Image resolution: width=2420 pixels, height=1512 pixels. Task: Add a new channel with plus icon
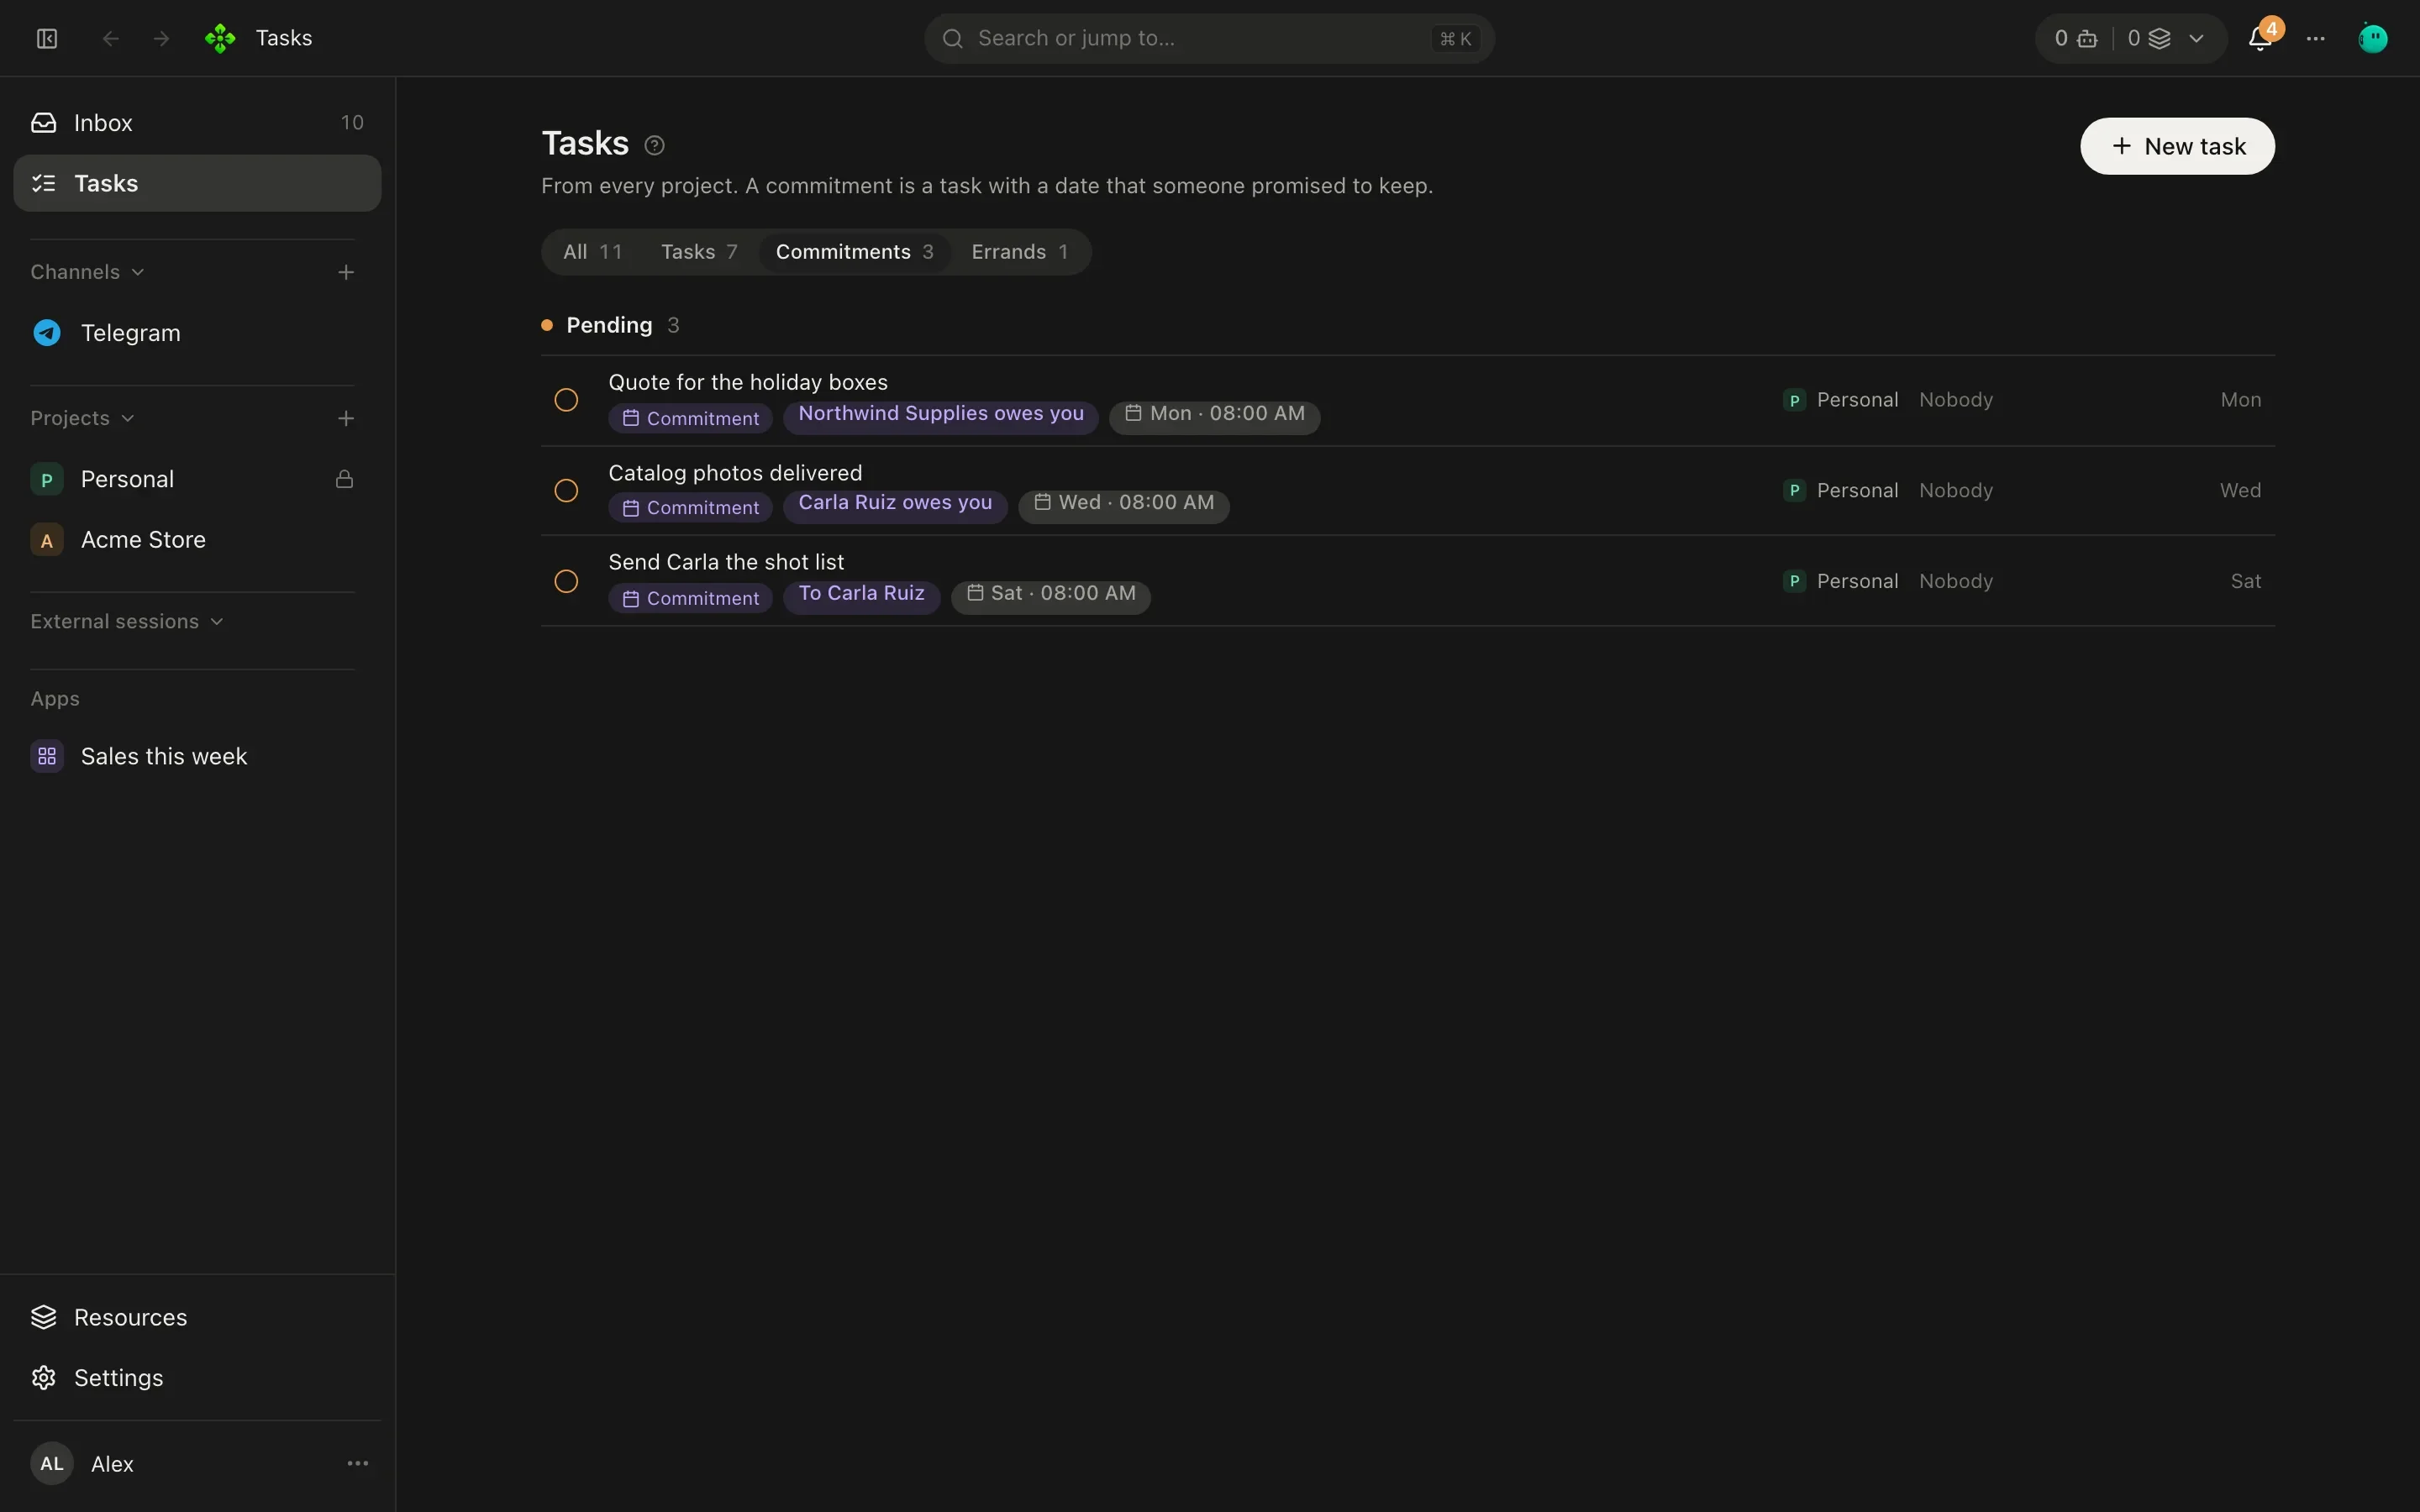click(346, 272)
